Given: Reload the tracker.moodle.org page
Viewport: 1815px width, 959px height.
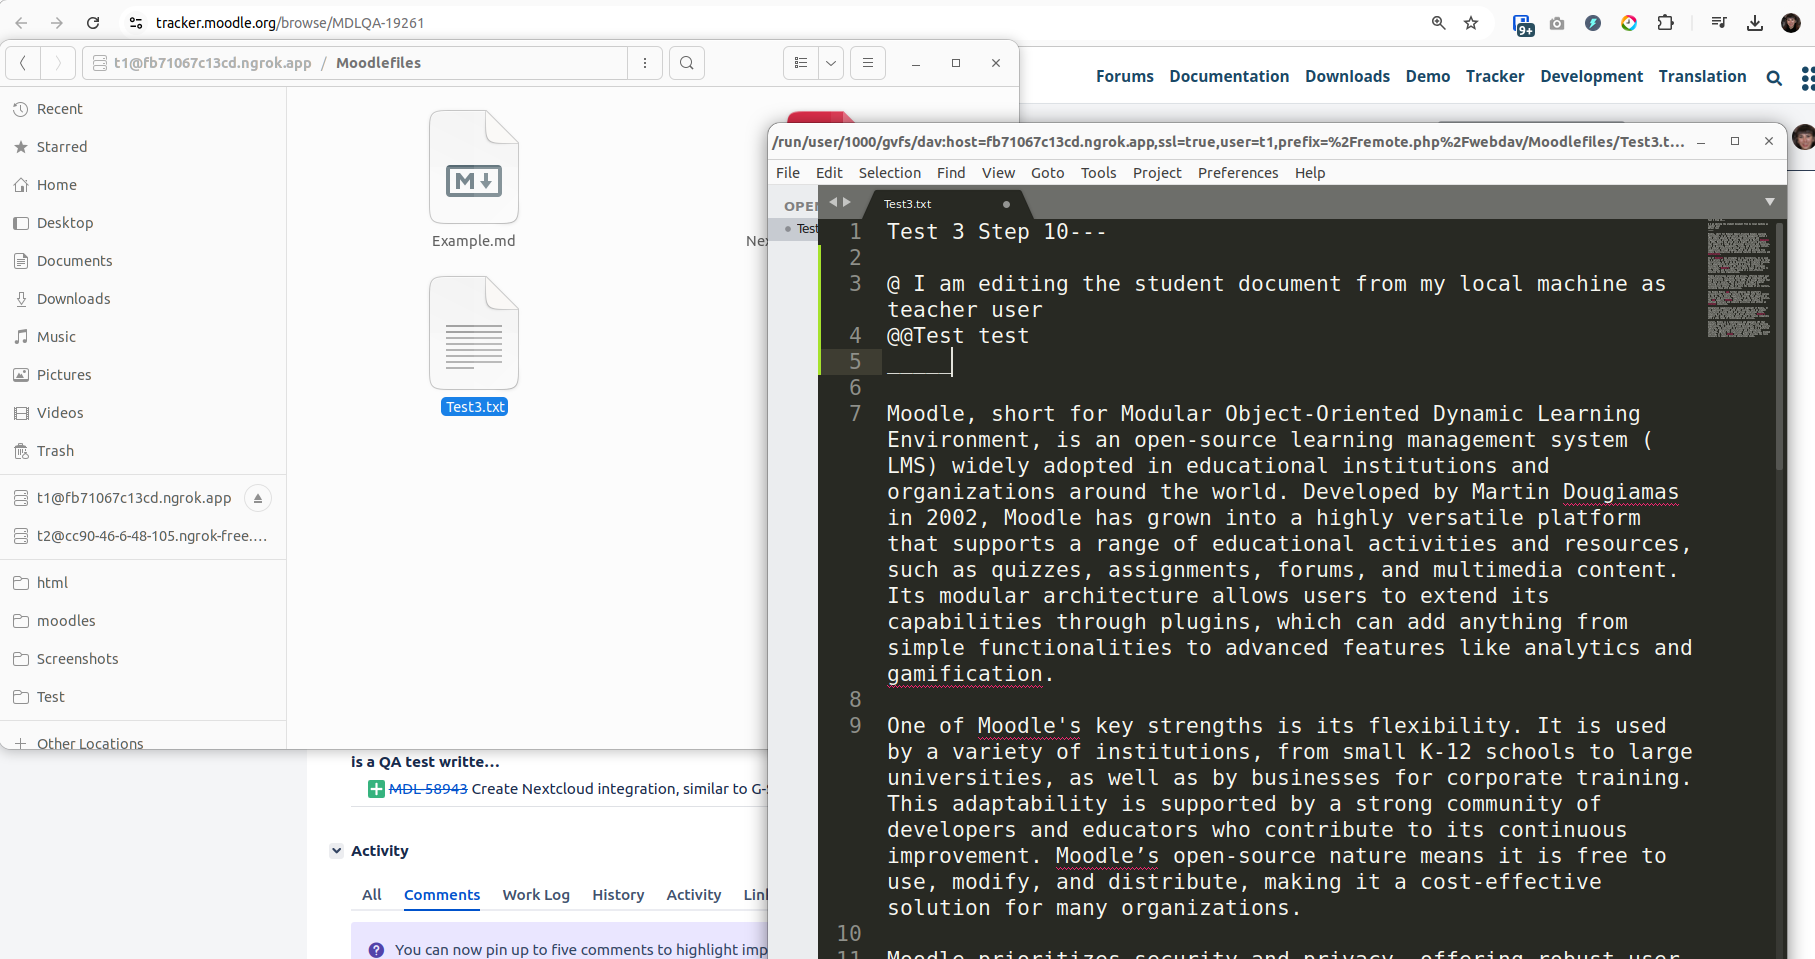Looking at the screenshot, I should click(x=93, y=22).
